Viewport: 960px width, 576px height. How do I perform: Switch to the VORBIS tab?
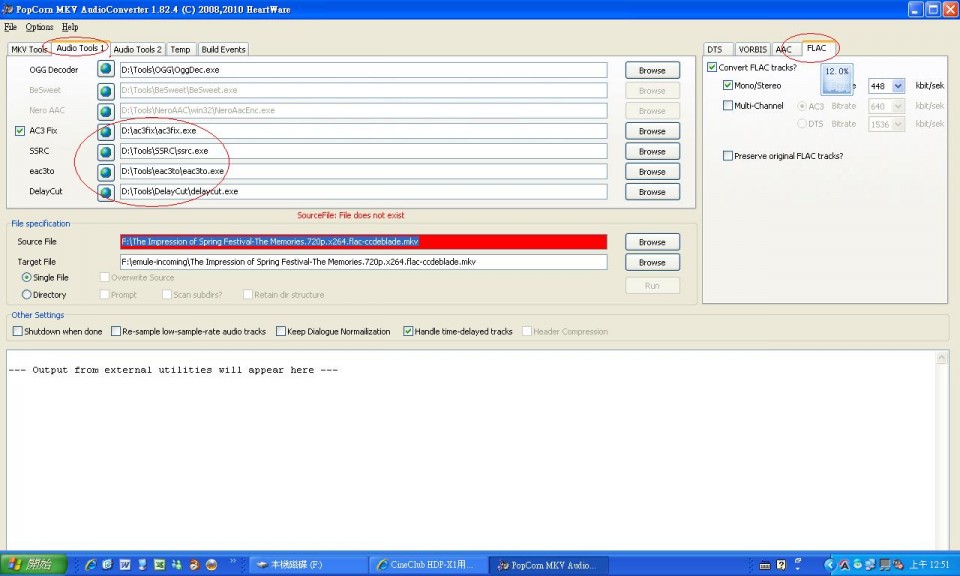pyautogui.click(x=752, y=50)
